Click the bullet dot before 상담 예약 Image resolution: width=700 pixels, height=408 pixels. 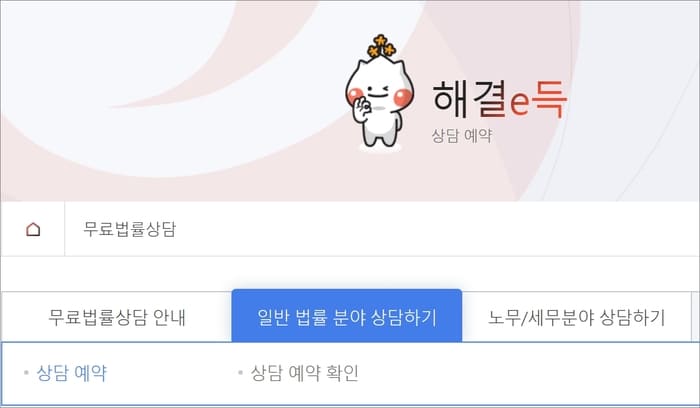point(26,372)
